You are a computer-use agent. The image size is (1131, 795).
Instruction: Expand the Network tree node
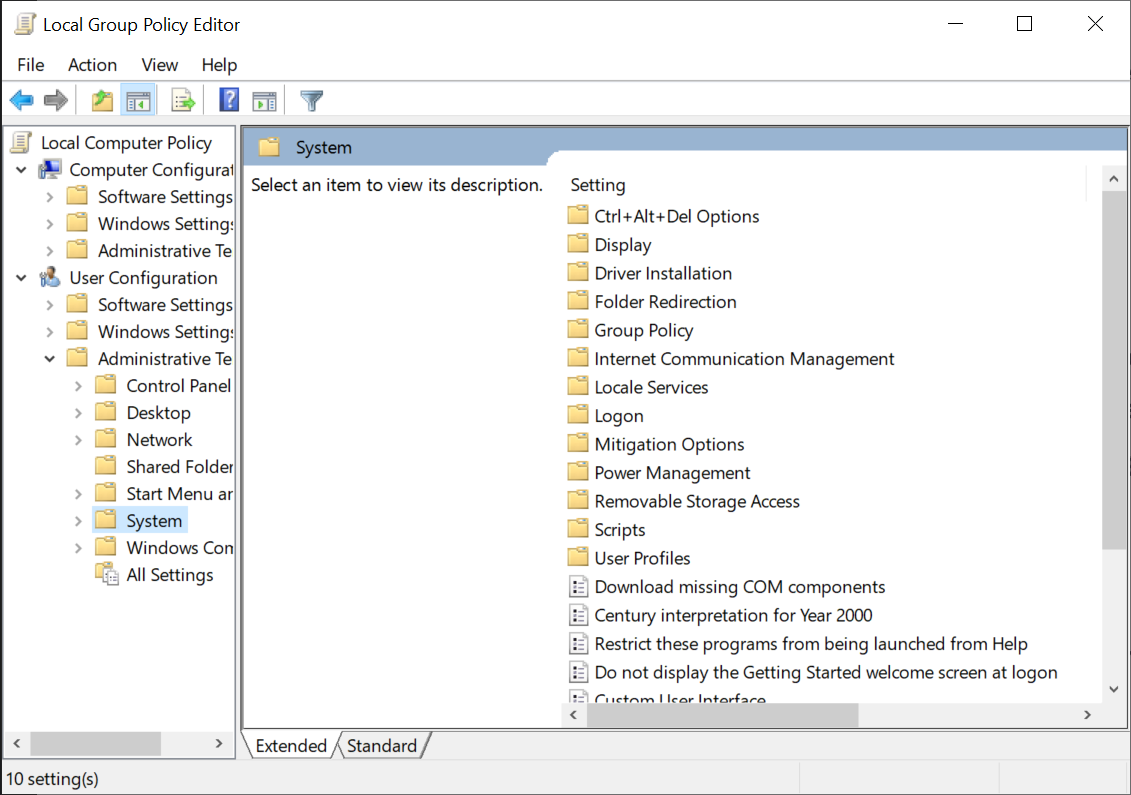coord(78,440)
